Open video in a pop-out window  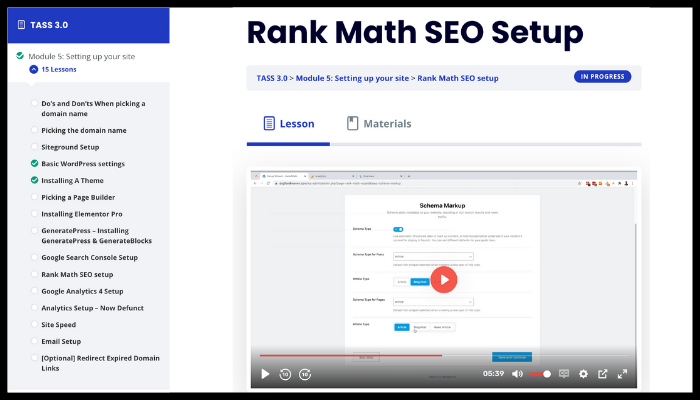(602, 374)
